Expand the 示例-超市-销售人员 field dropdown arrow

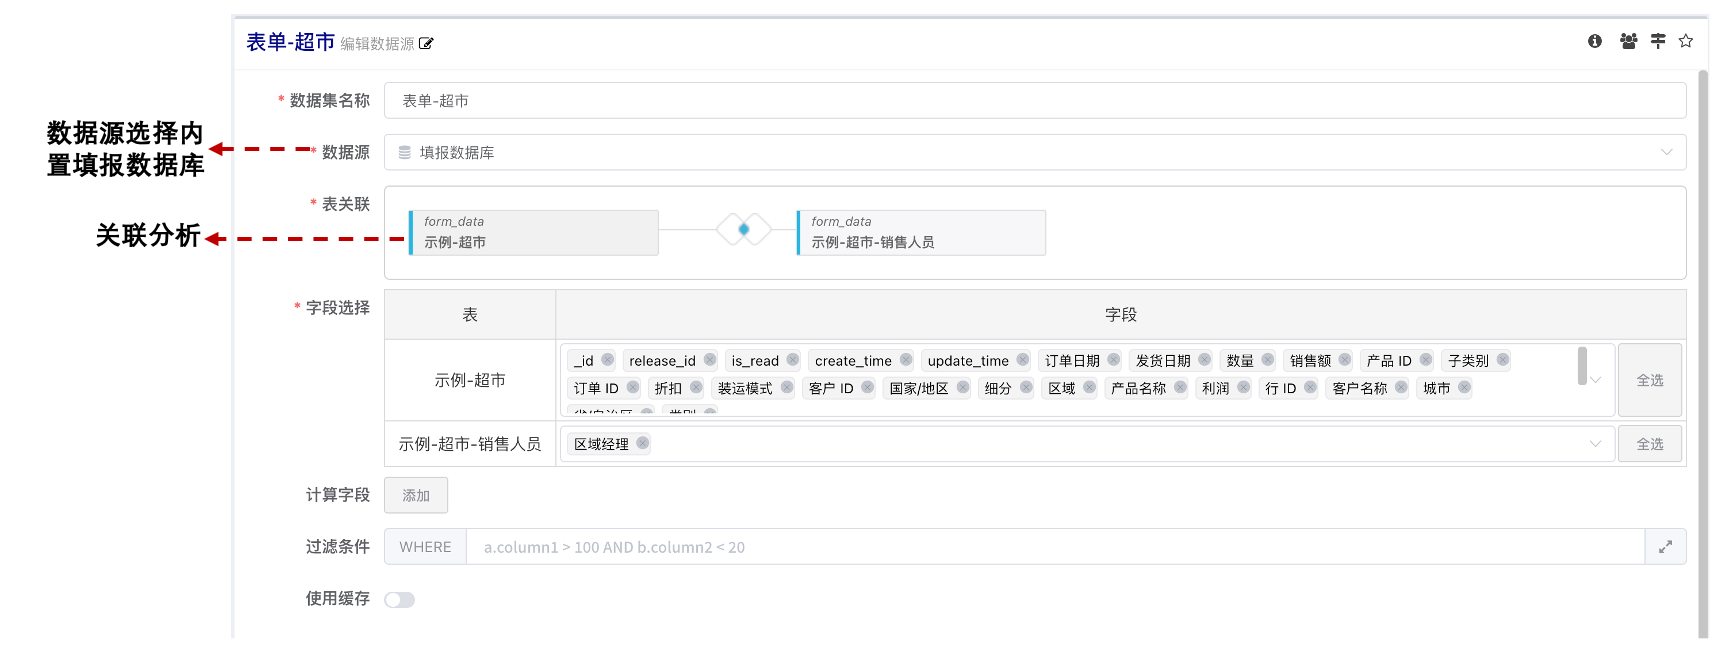tap(1595, 444)
